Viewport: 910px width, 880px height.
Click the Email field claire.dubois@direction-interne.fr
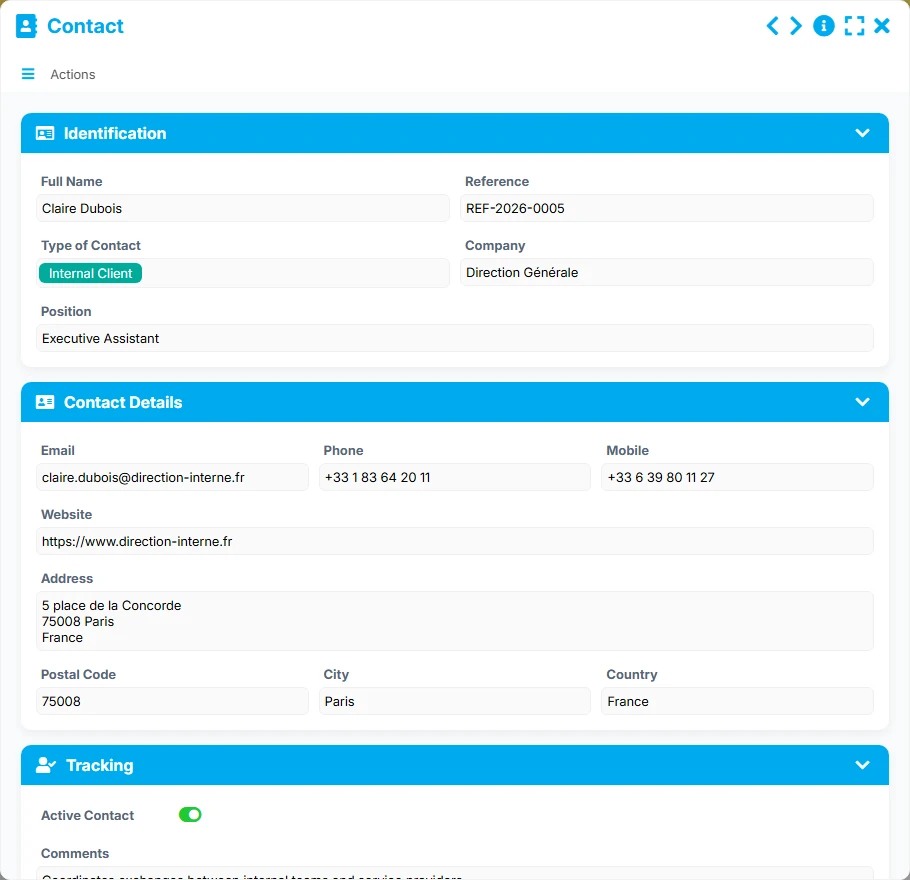pos(172,477)
